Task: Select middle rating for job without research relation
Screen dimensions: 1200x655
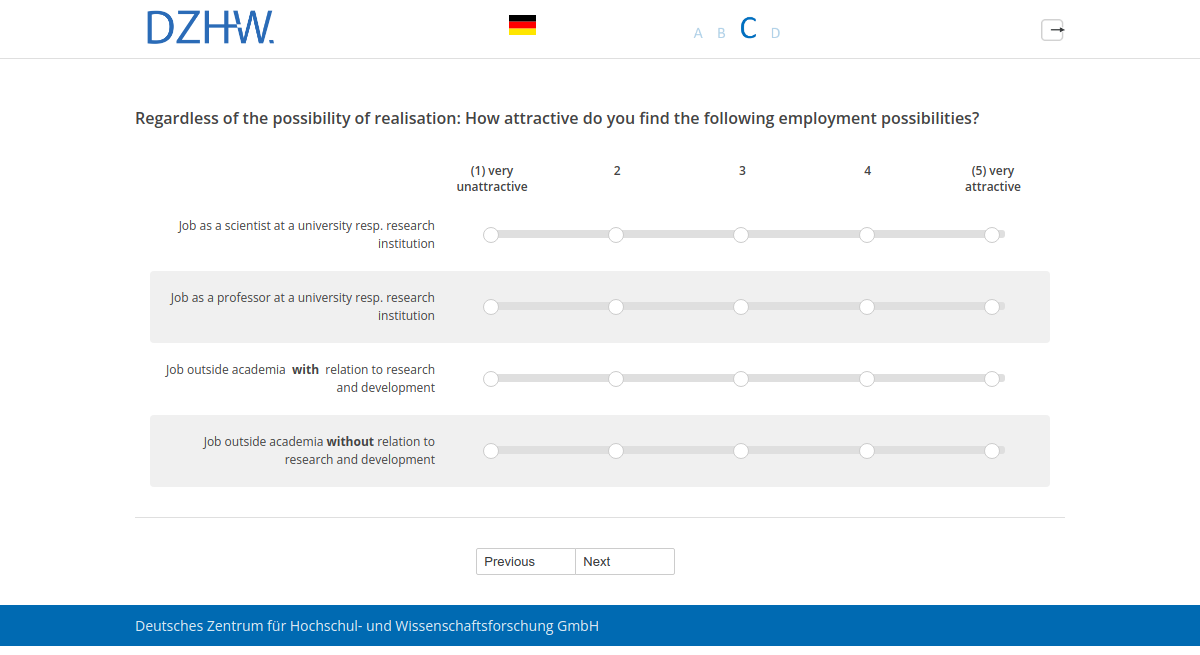Action: click(741, 451)
